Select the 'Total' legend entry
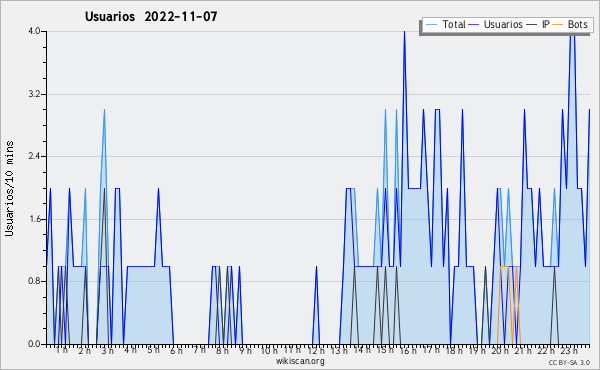 coord(445,24)
